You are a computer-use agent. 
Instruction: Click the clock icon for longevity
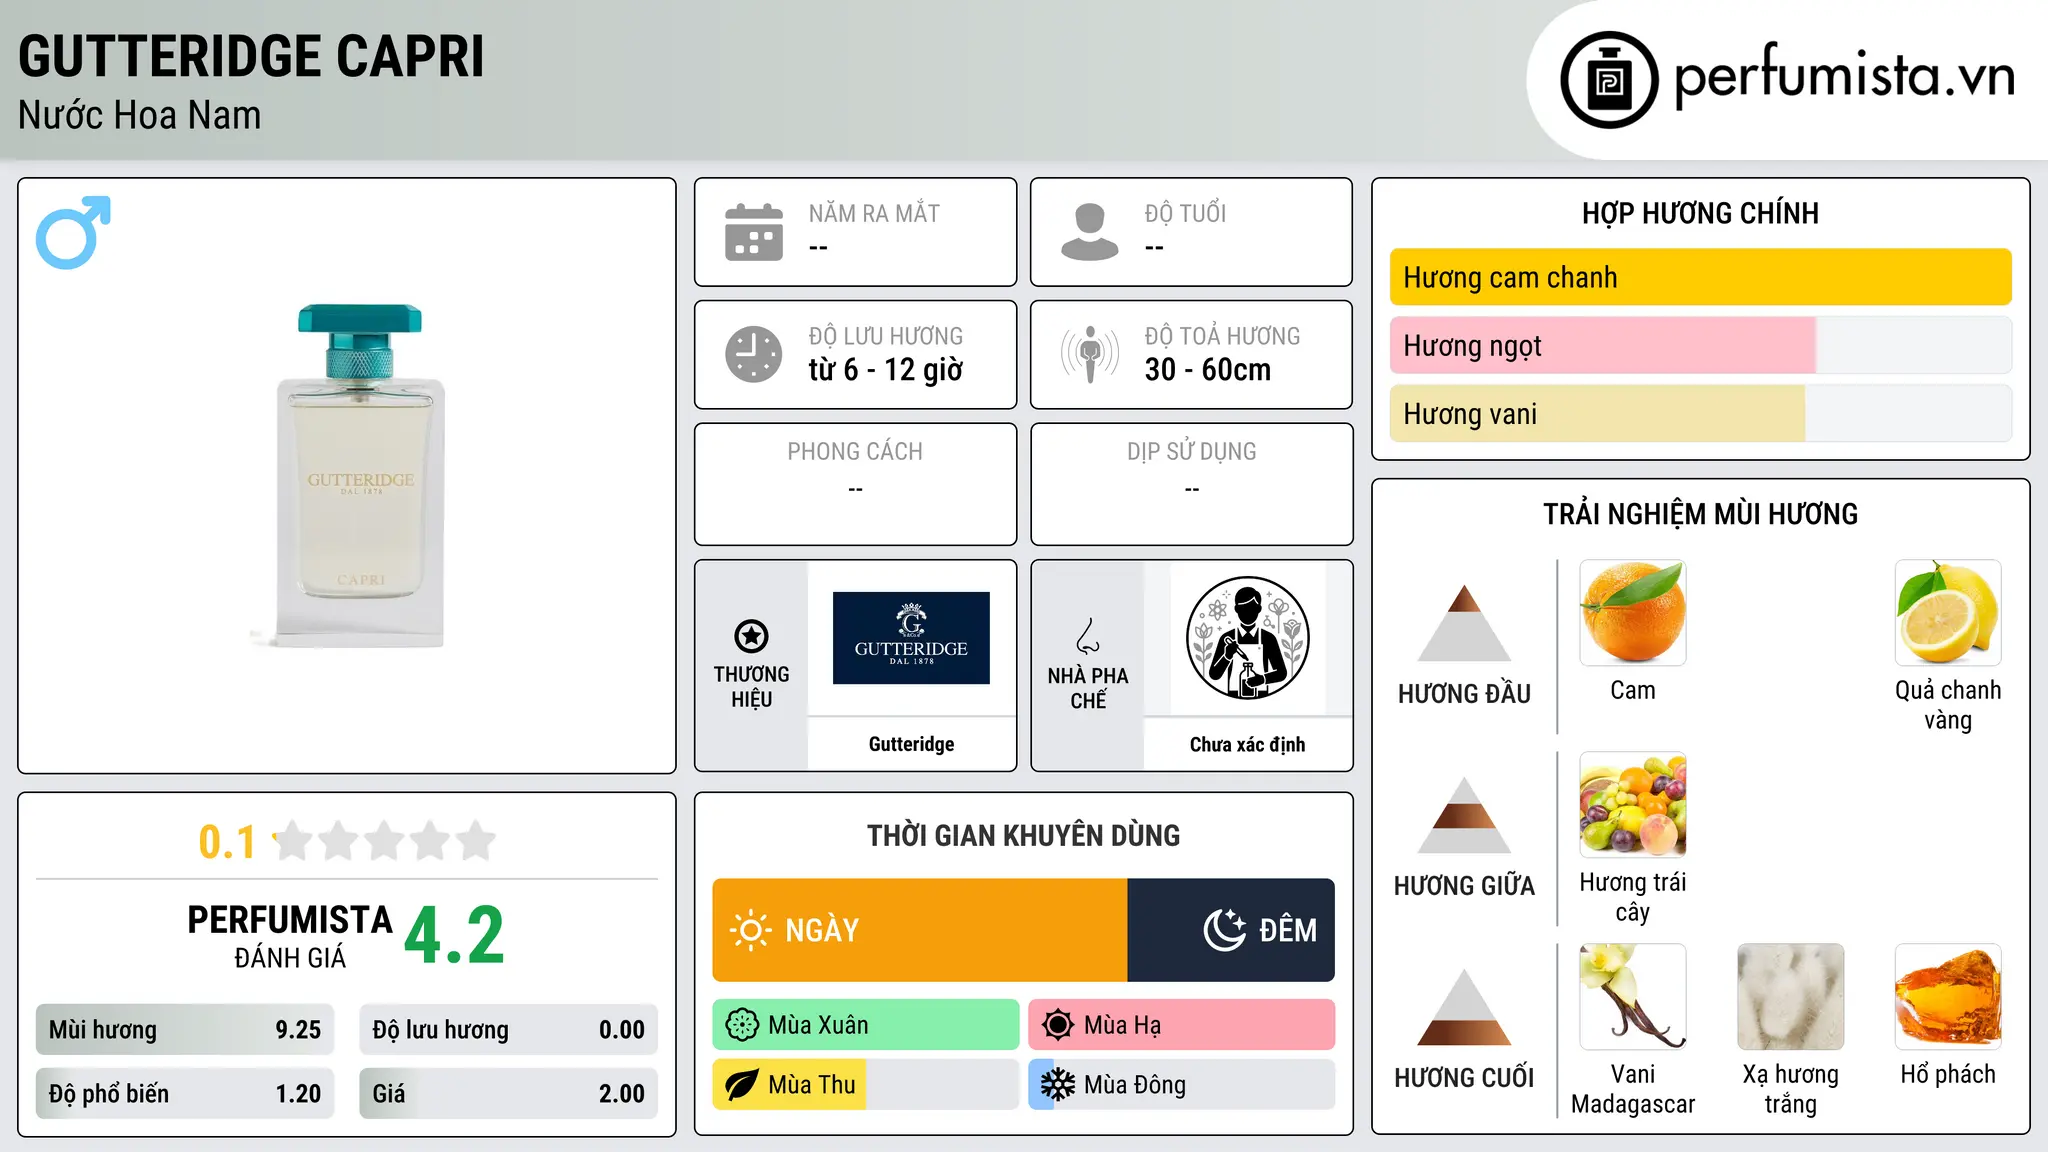754,354
